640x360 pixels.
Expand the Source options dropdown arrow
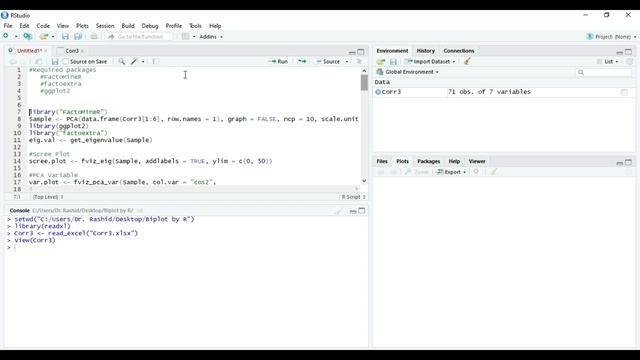pos(347,62)
